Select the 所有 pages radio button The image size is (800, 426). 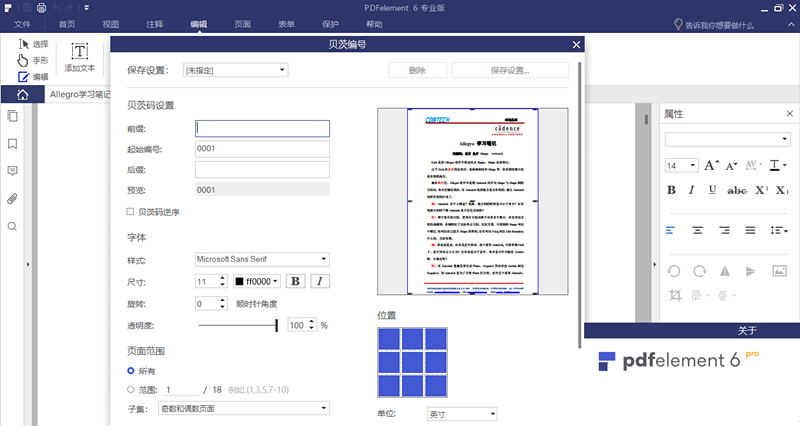point(131,371)
